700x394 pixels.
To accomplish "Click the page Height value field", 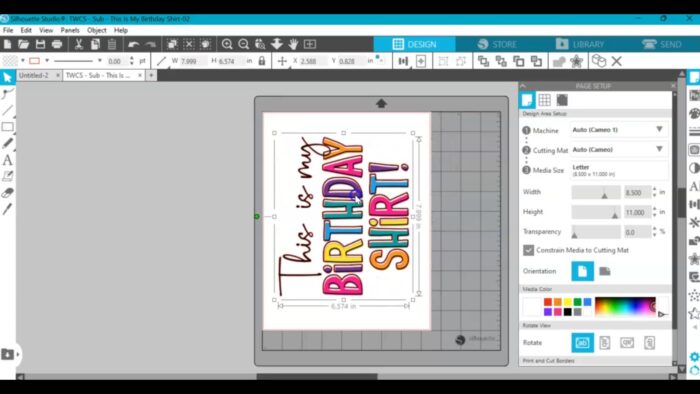I will 638,212.
